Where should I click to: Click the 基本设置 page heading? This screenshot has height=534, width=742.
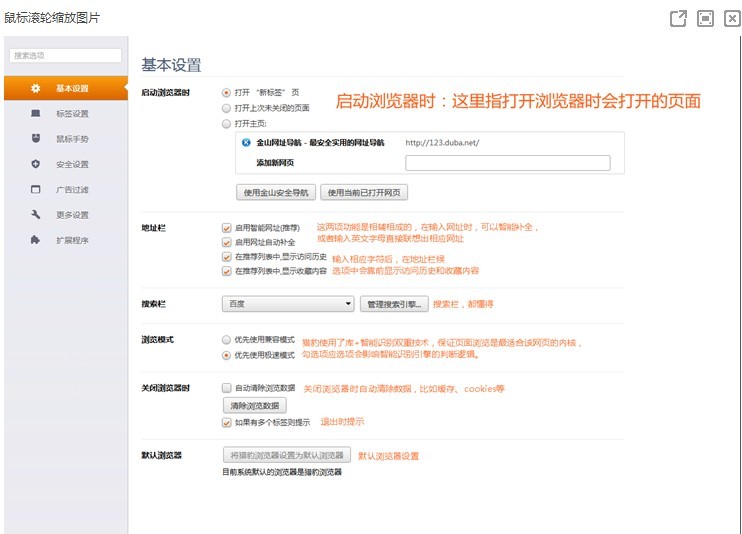click(x=171, y=65)
